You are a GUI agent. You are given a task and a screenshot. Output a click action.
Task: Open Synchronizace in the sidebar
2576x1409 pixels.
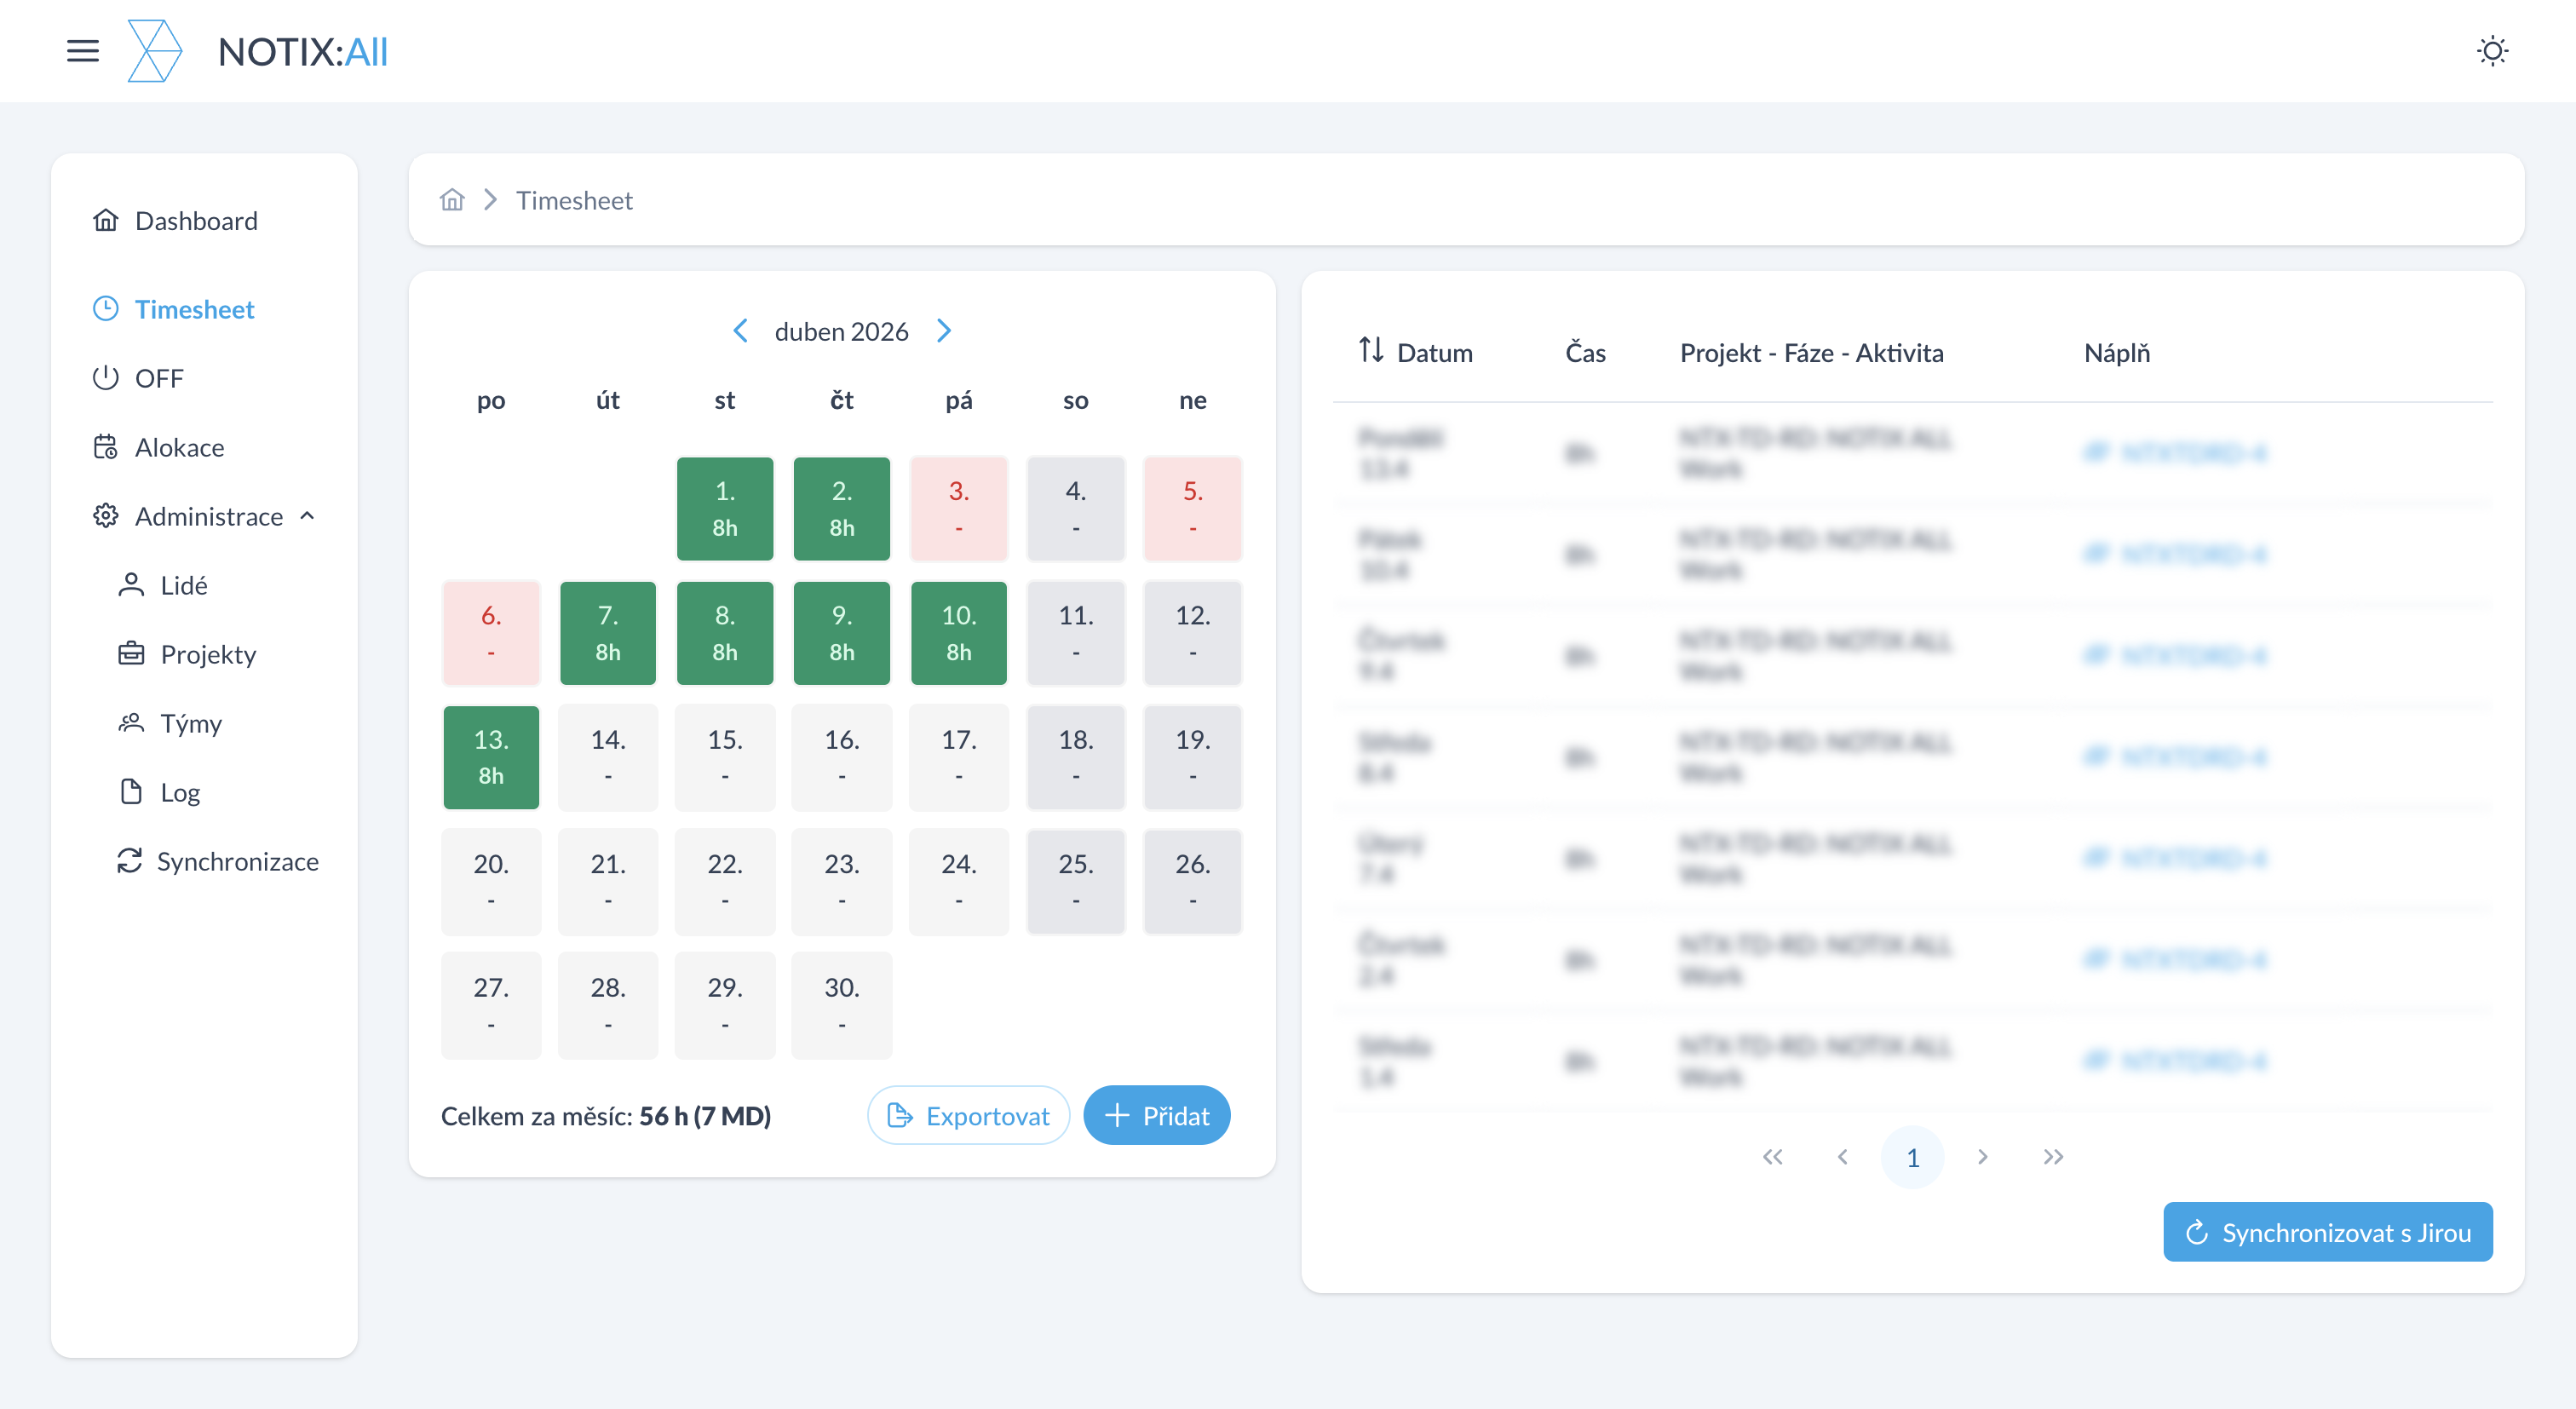click(237, 861)
